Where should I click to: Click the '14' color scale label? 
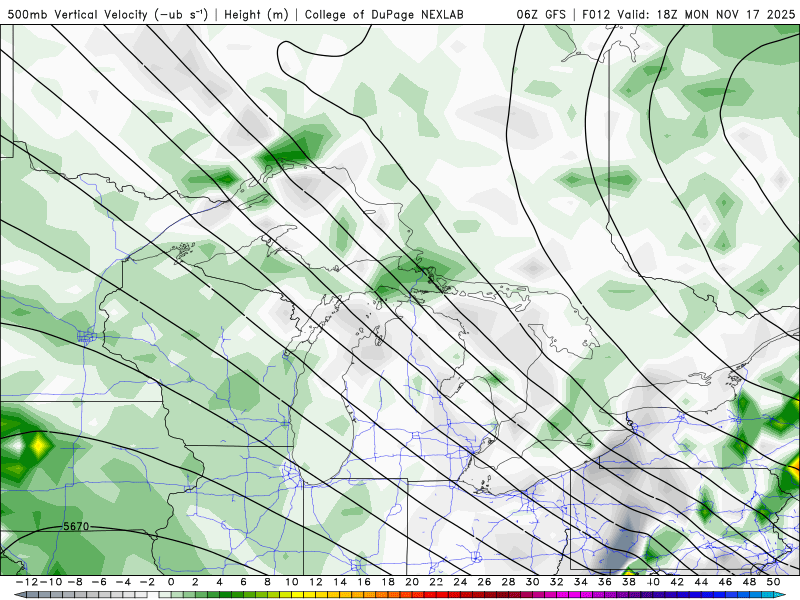[340, 582]
